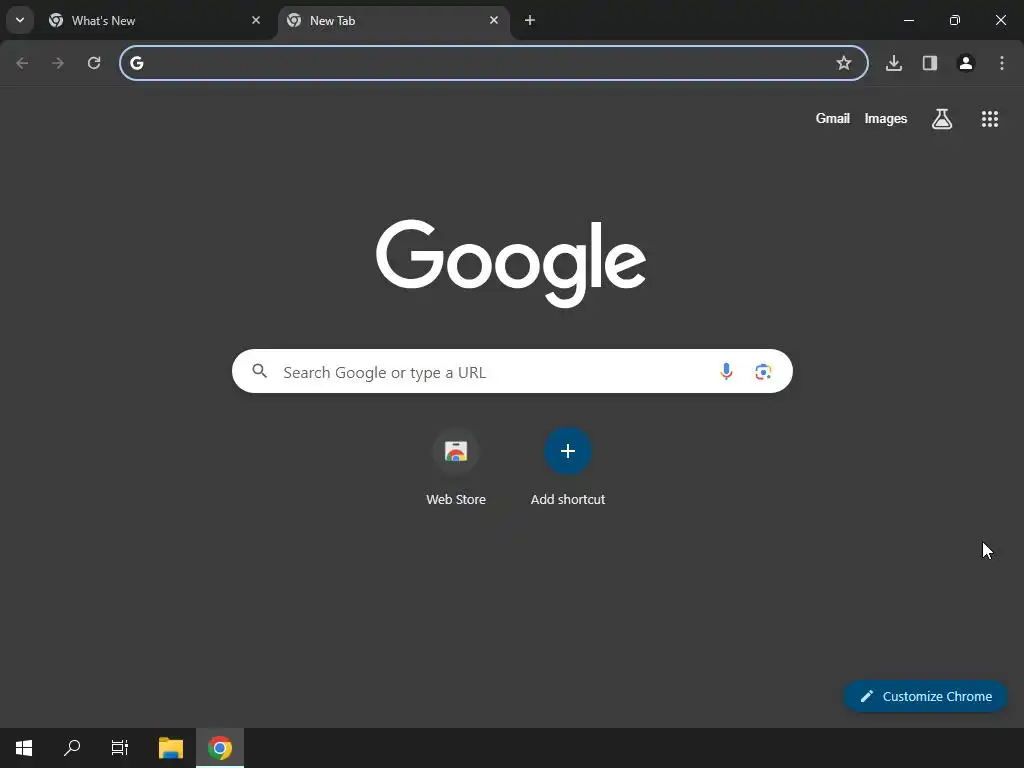The width and height of the screenshot is (1024, 768).
Task: Close the New Tab tab
Action: tap(494, 20)
